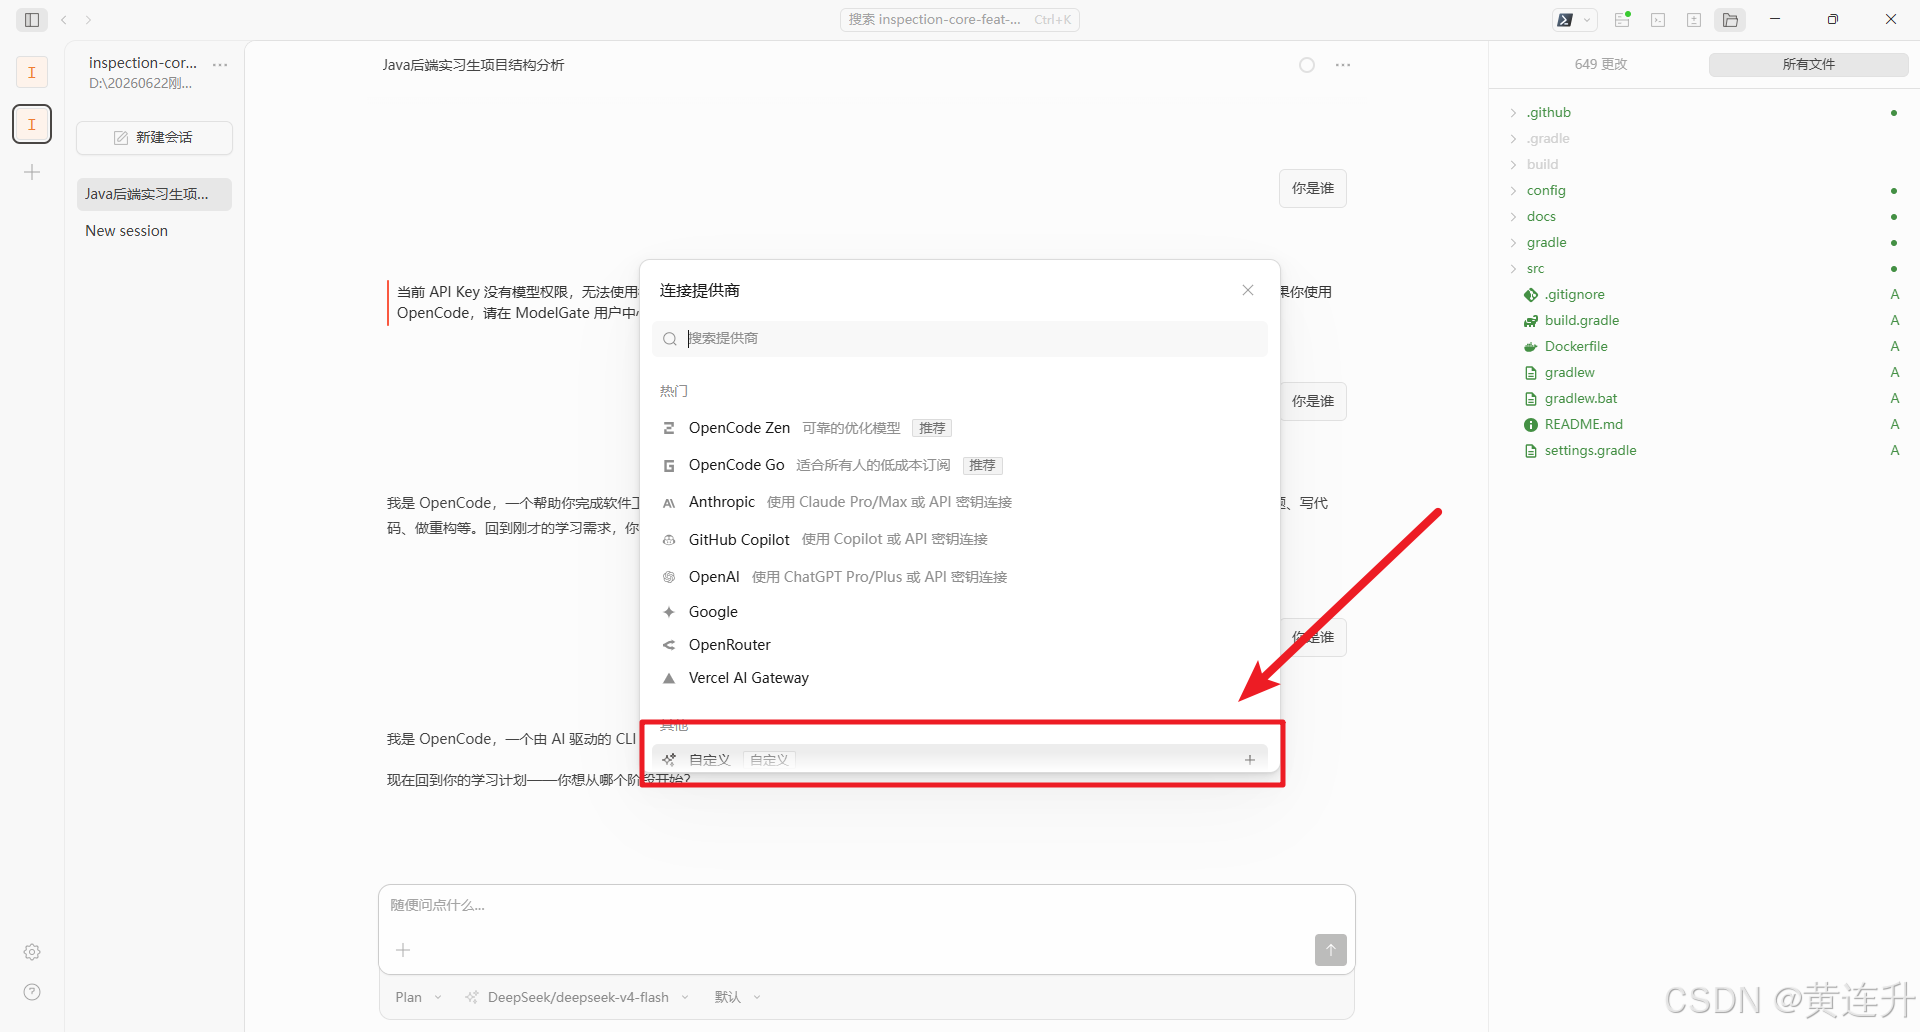Go forward with the right arrow
This screenshot has height=1032, width=1920.
88,20
